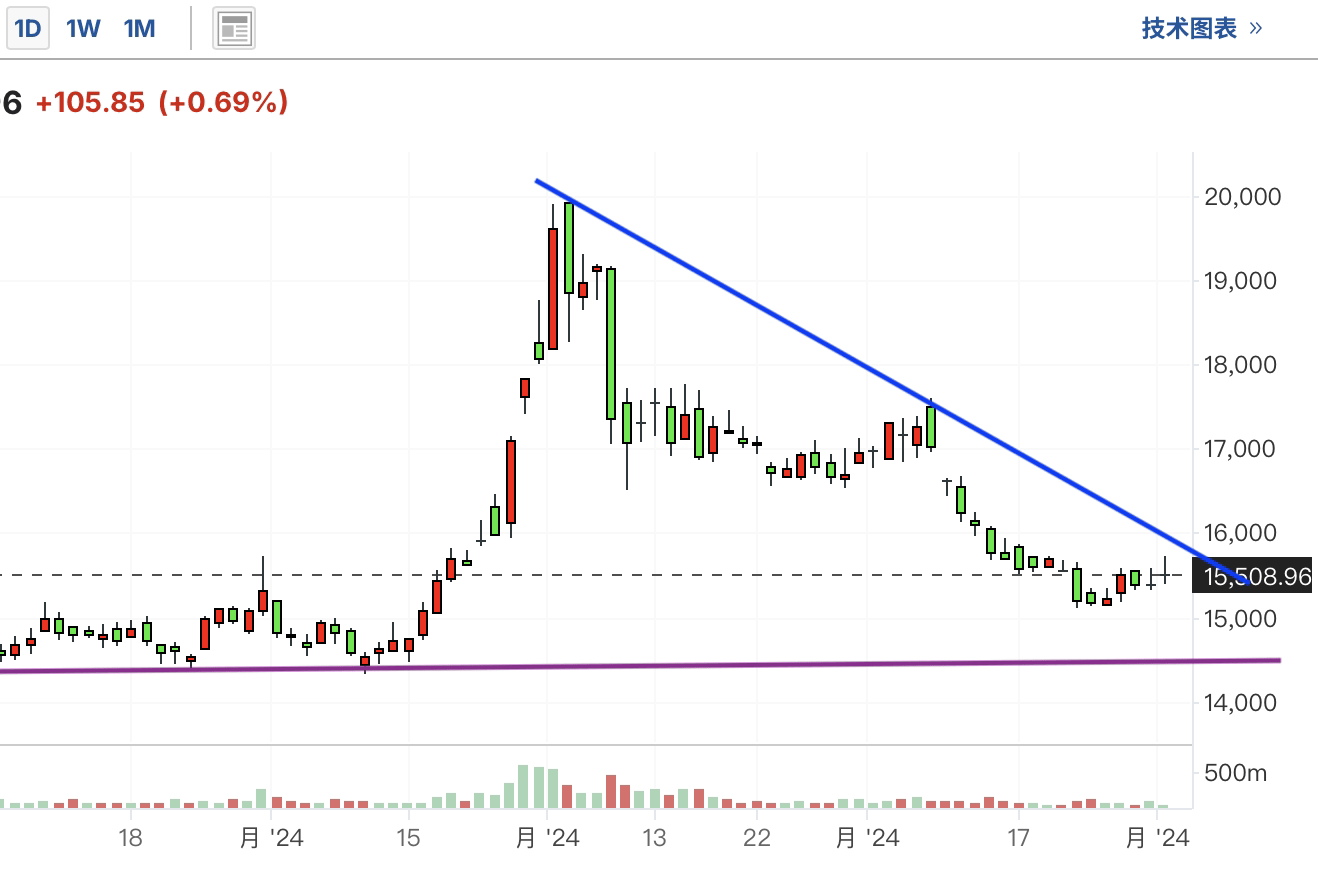This screenshot has width=1318, height=876.
Task: Click the 15,000 price axis label
Action: [x=1242, y=618]
